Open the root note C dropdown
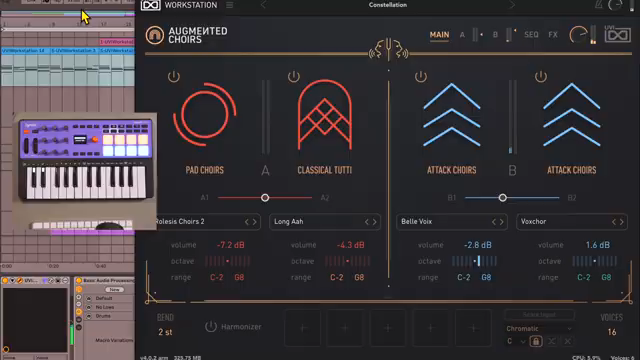 point(516,341)
